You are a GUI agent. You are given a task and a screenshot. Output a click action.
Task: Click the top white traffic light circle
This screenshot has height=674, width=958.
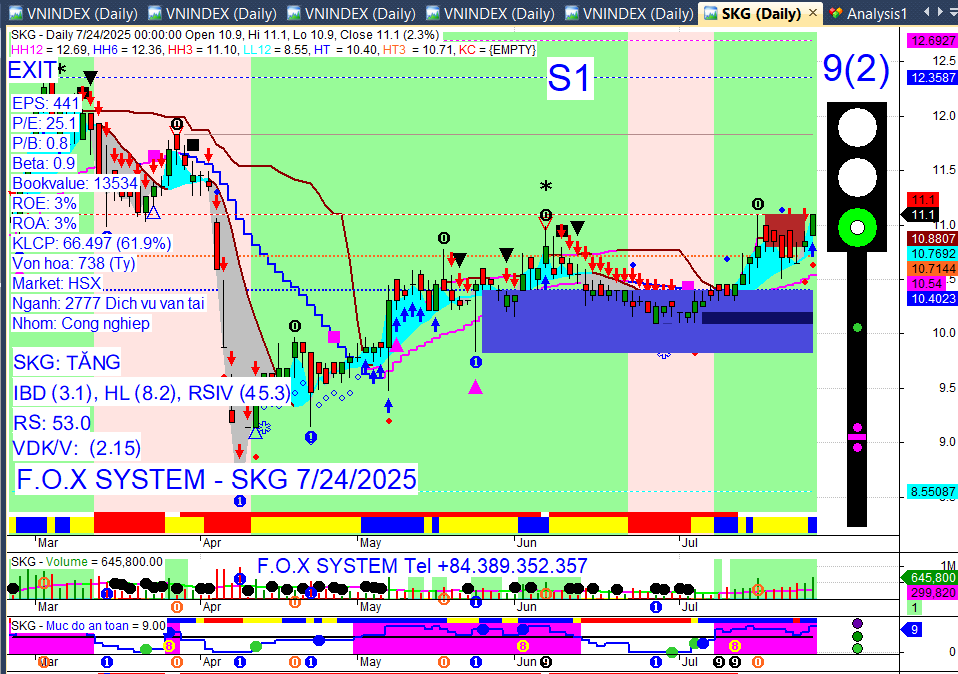tap(857, 127)
